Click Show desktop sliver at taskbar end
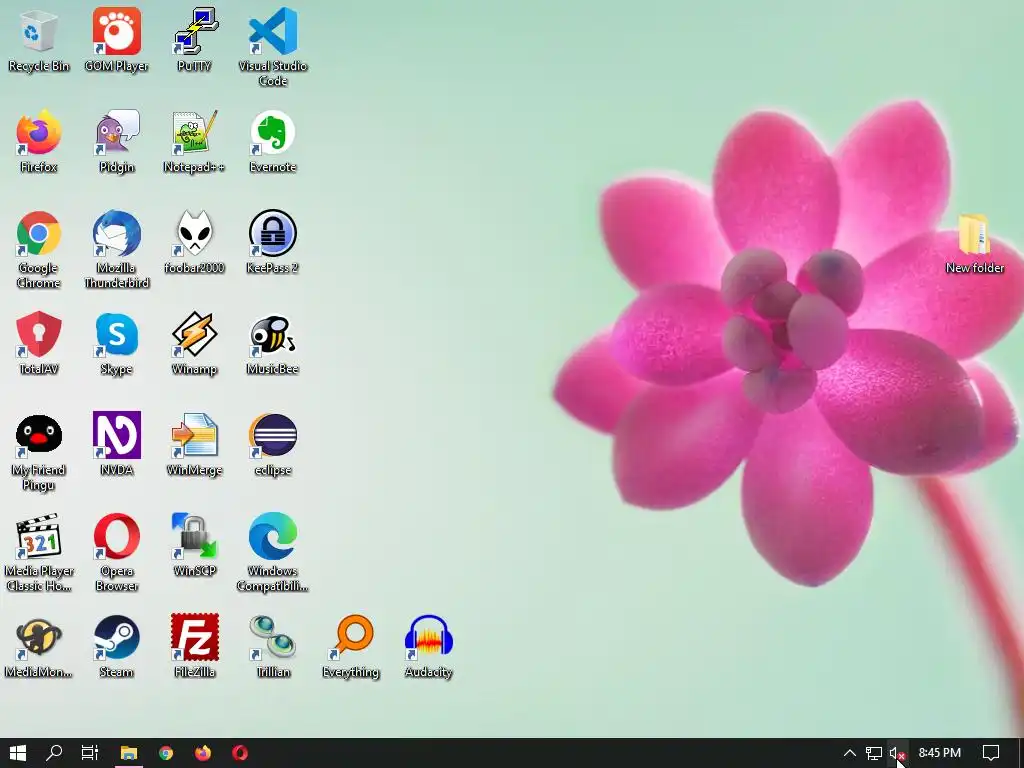This screenshot has width=1024, height=768. pos(1021,753)
